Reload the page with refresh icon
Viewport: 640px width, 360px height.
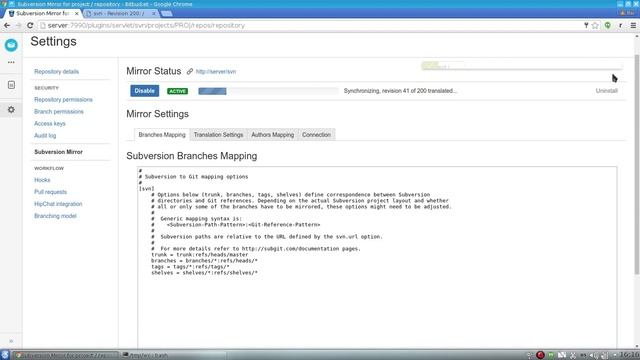pos(30,25)
